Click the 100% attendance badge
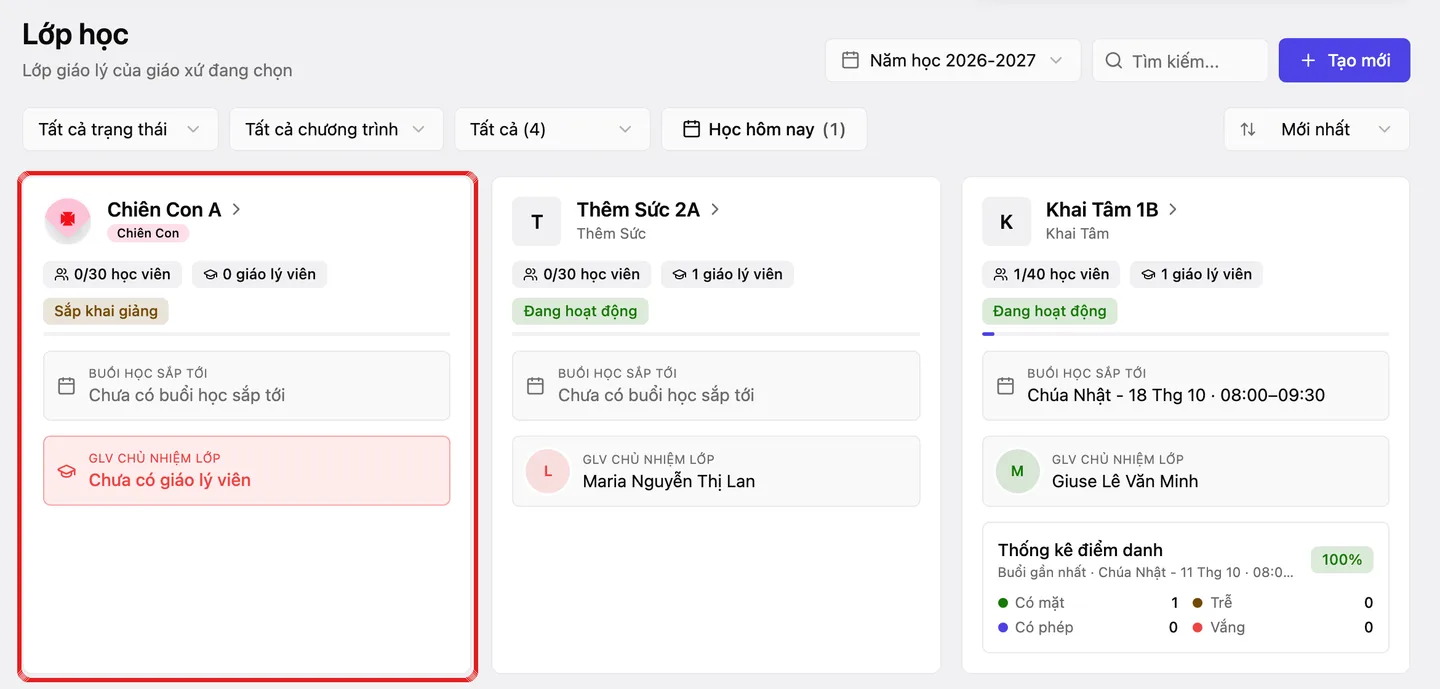The width and height of the screenshot is (1440, 689). click(1342, 559)
